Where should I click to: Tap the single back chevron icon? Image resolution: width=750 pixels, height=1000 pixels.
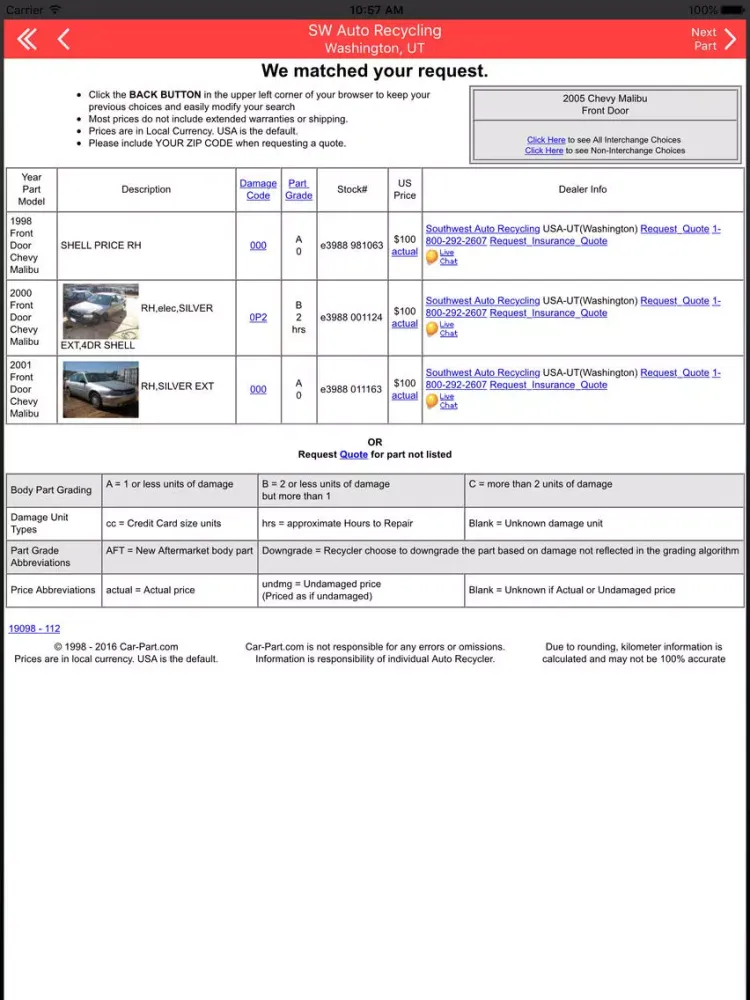coord(63,39)
